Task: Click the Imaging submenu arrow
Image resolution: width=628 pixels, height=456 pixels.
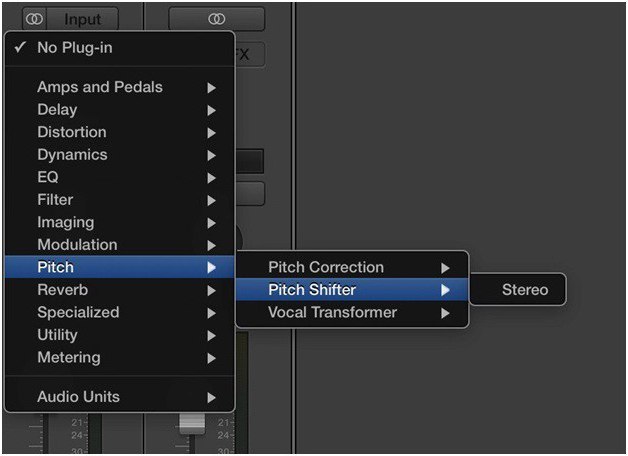Action: coord(211,223)
